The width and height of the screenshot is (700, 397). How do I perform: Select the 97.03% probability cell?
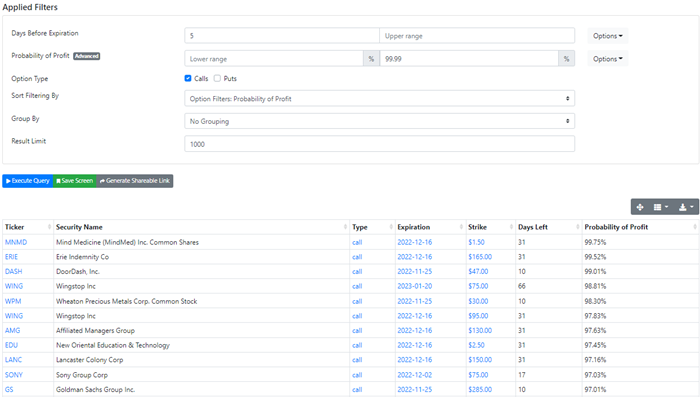pyautogui.click(x=640, y=375)
